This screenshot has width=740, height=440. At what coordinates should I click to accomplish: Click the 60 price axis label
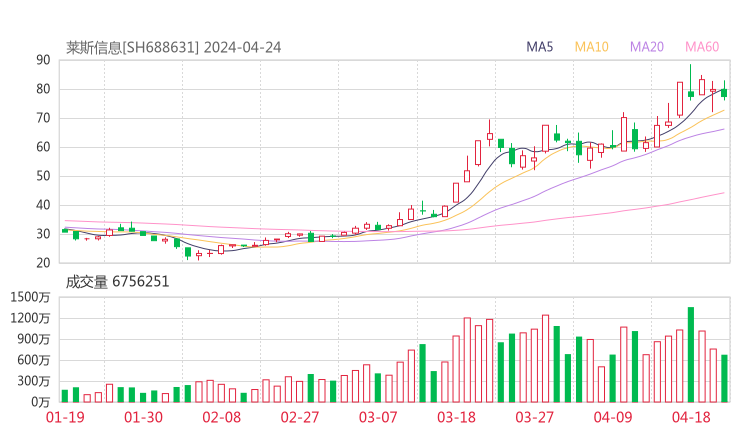coord(43,147)
